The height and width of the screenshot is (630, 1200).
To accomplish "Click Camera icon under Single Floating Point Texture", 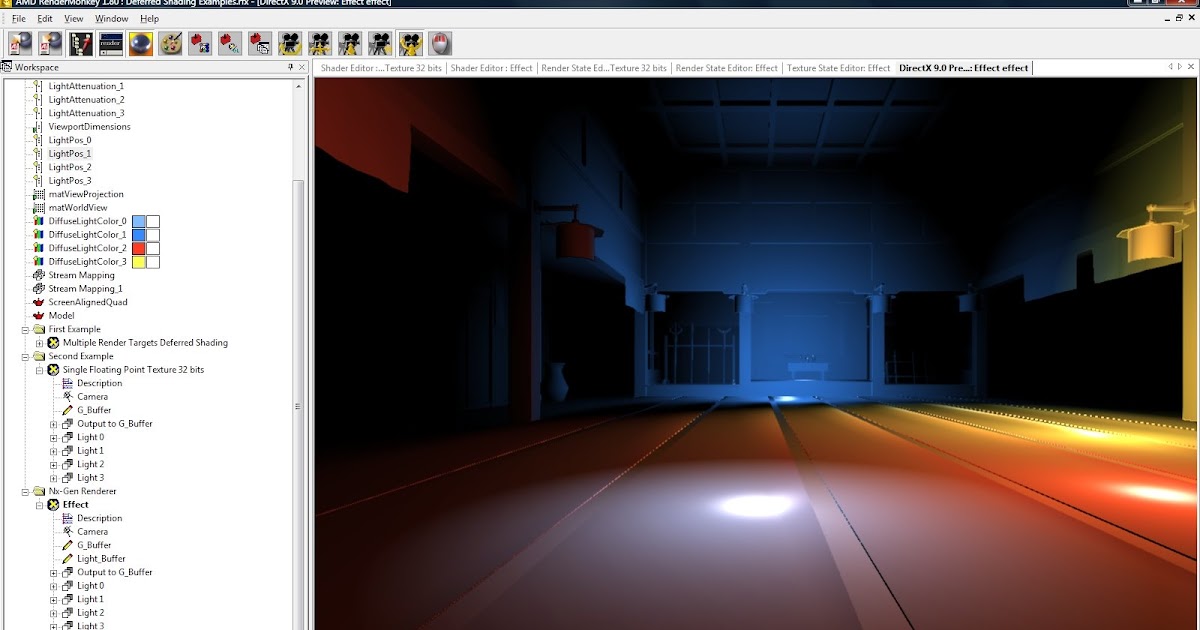I will 68,397.
